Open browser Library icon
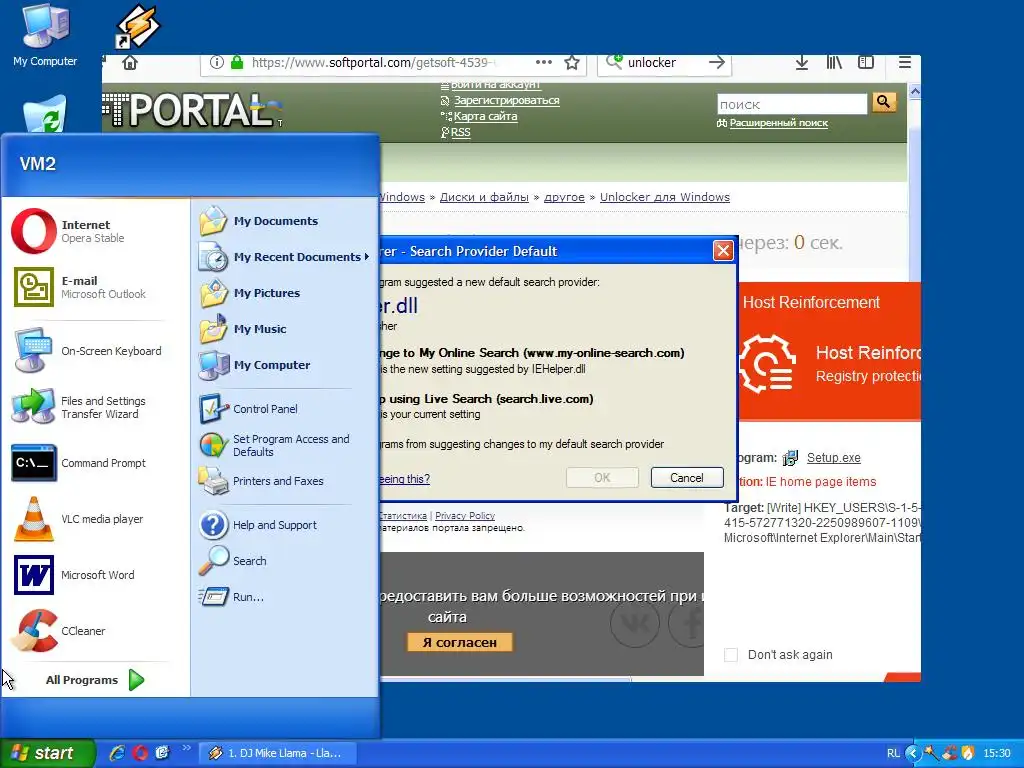The height and width of the screenshot is (768, 1024). click(834, 63)
